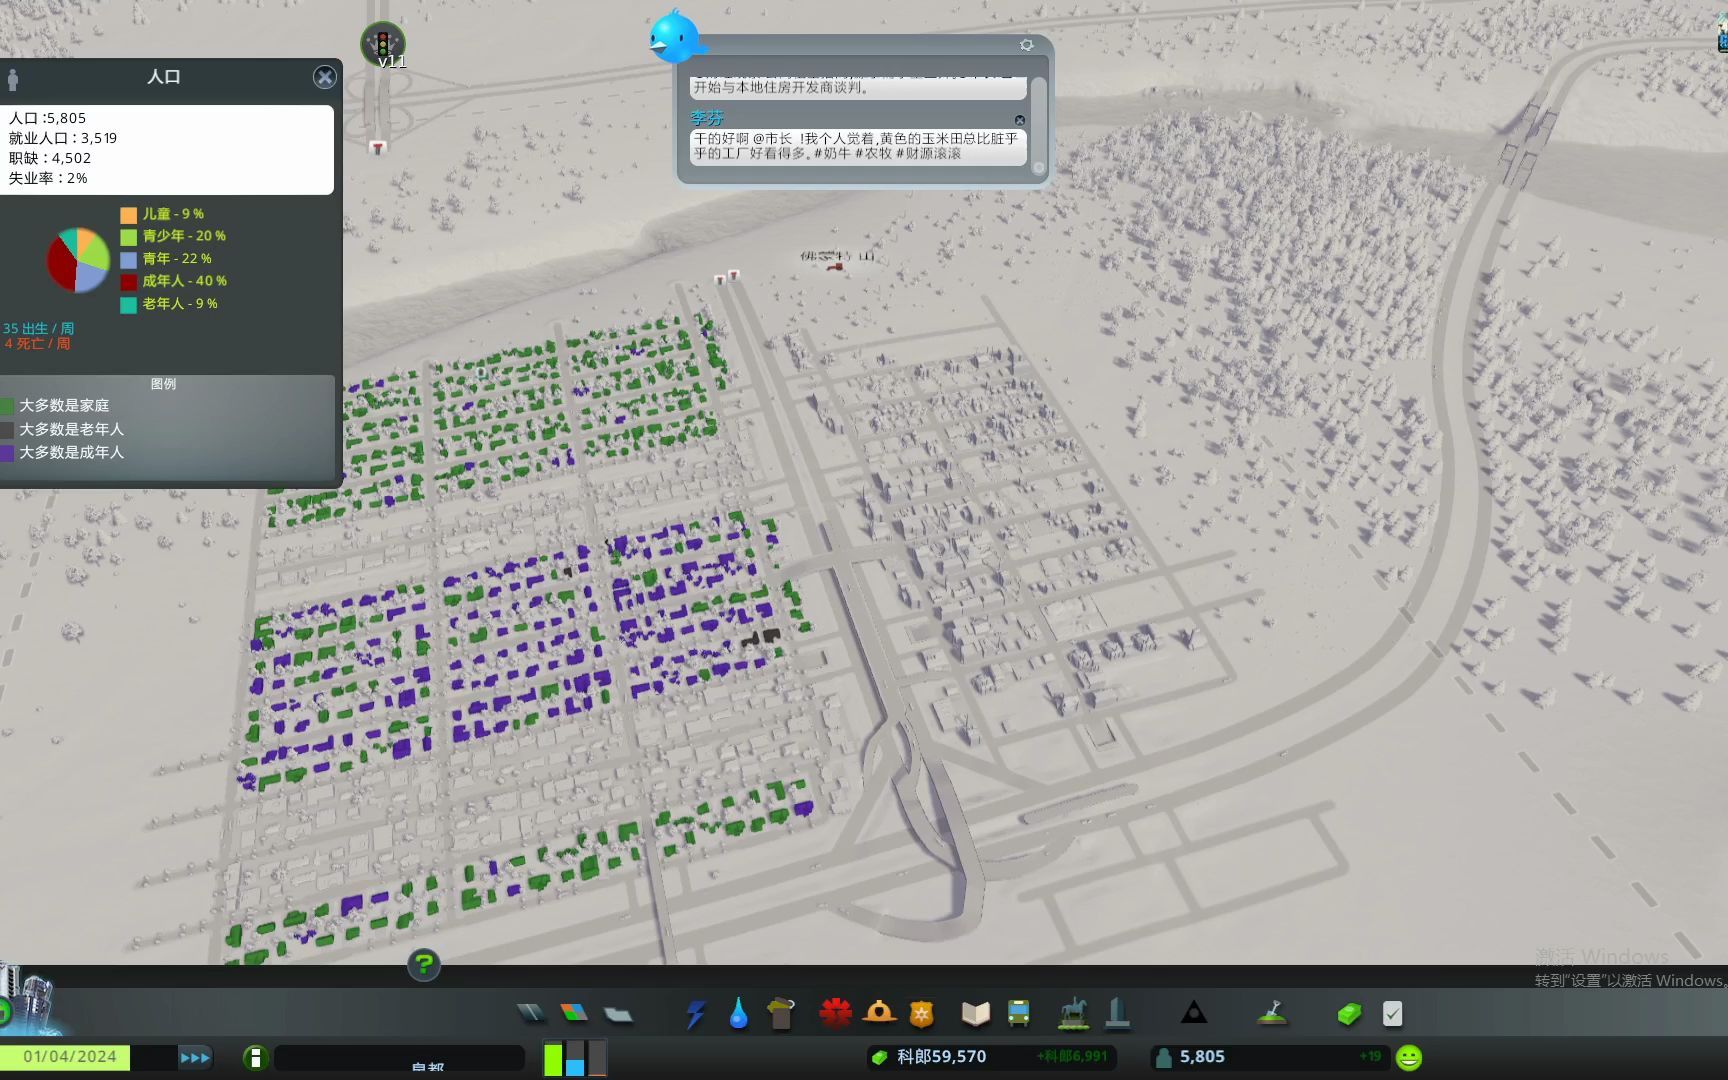Click the Chirper blue bird icon
The image size is (1728, 1080).
click(675, 38)
